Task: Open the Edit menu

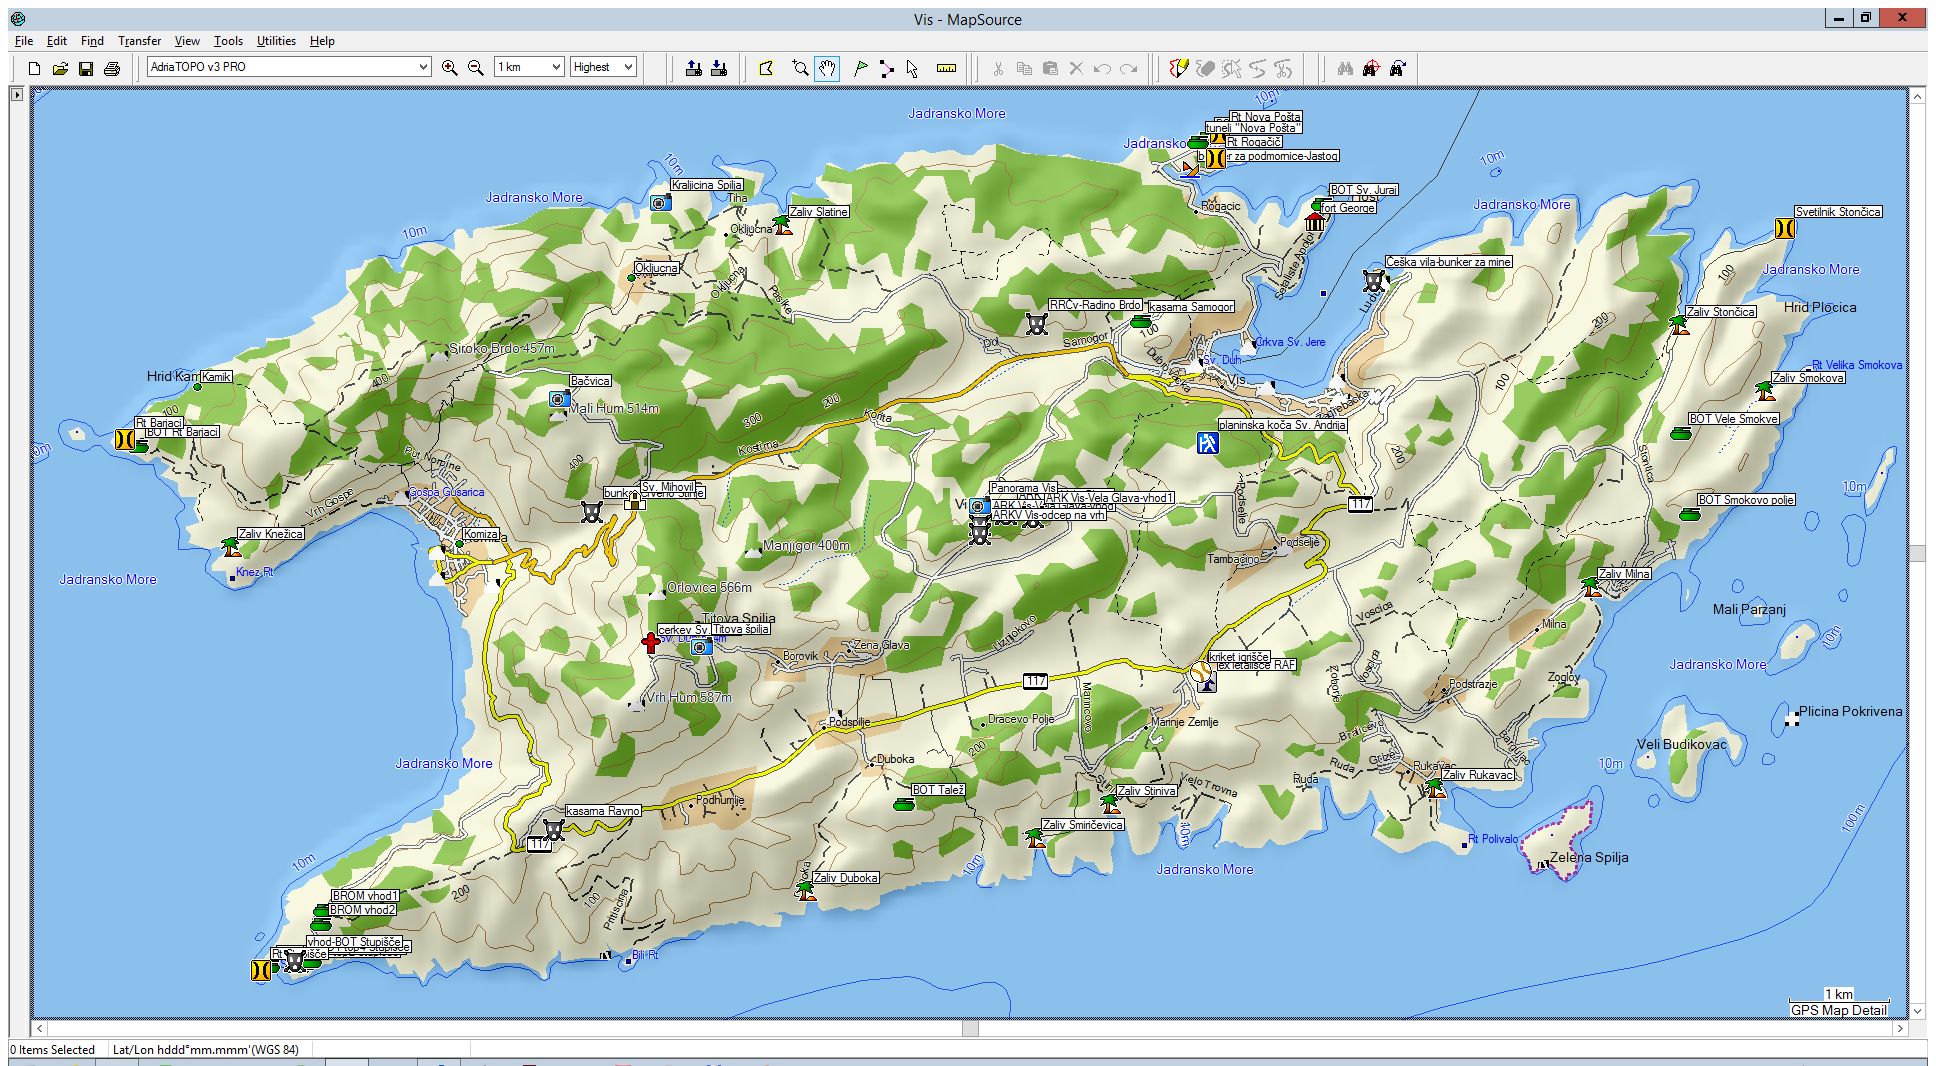Action: tap(57, 41)
